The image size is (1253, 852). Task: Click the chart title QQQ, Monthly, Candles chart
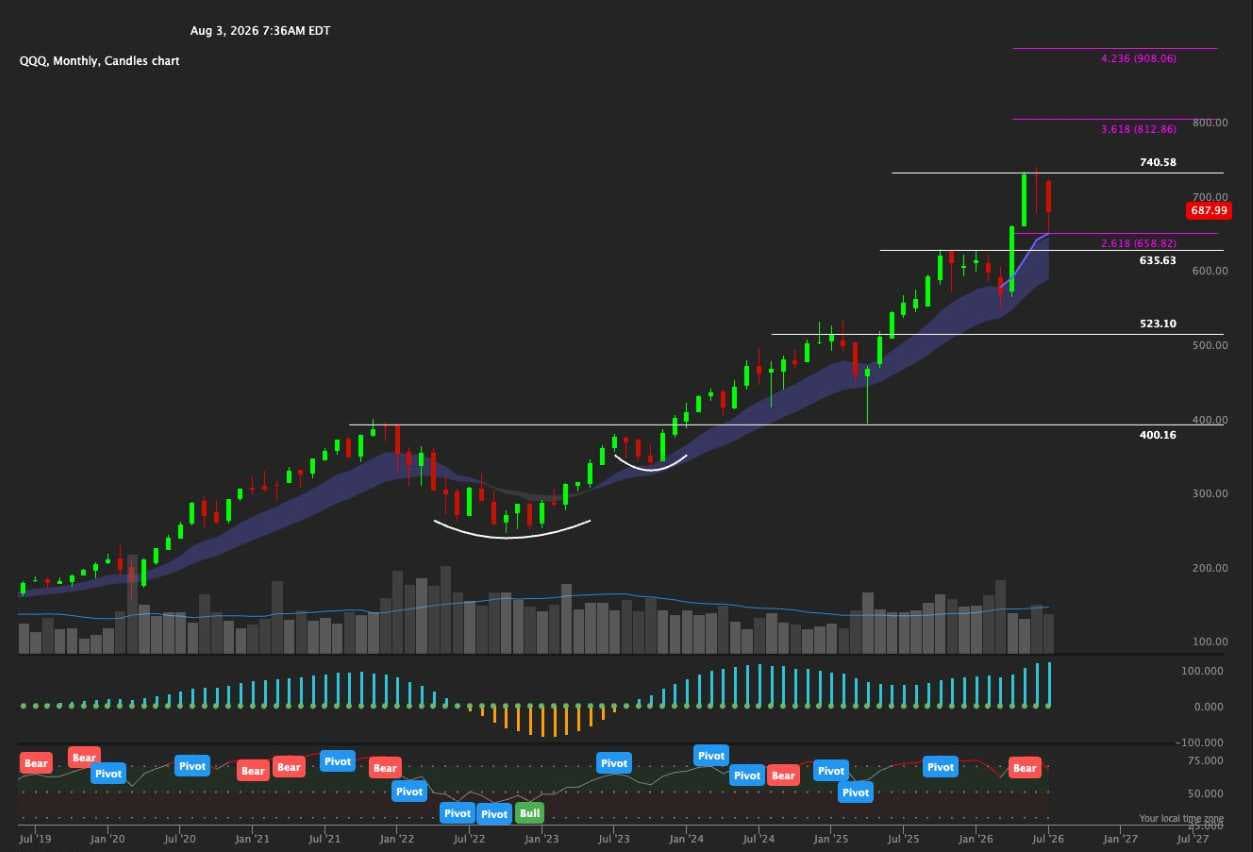coord(99,61)
